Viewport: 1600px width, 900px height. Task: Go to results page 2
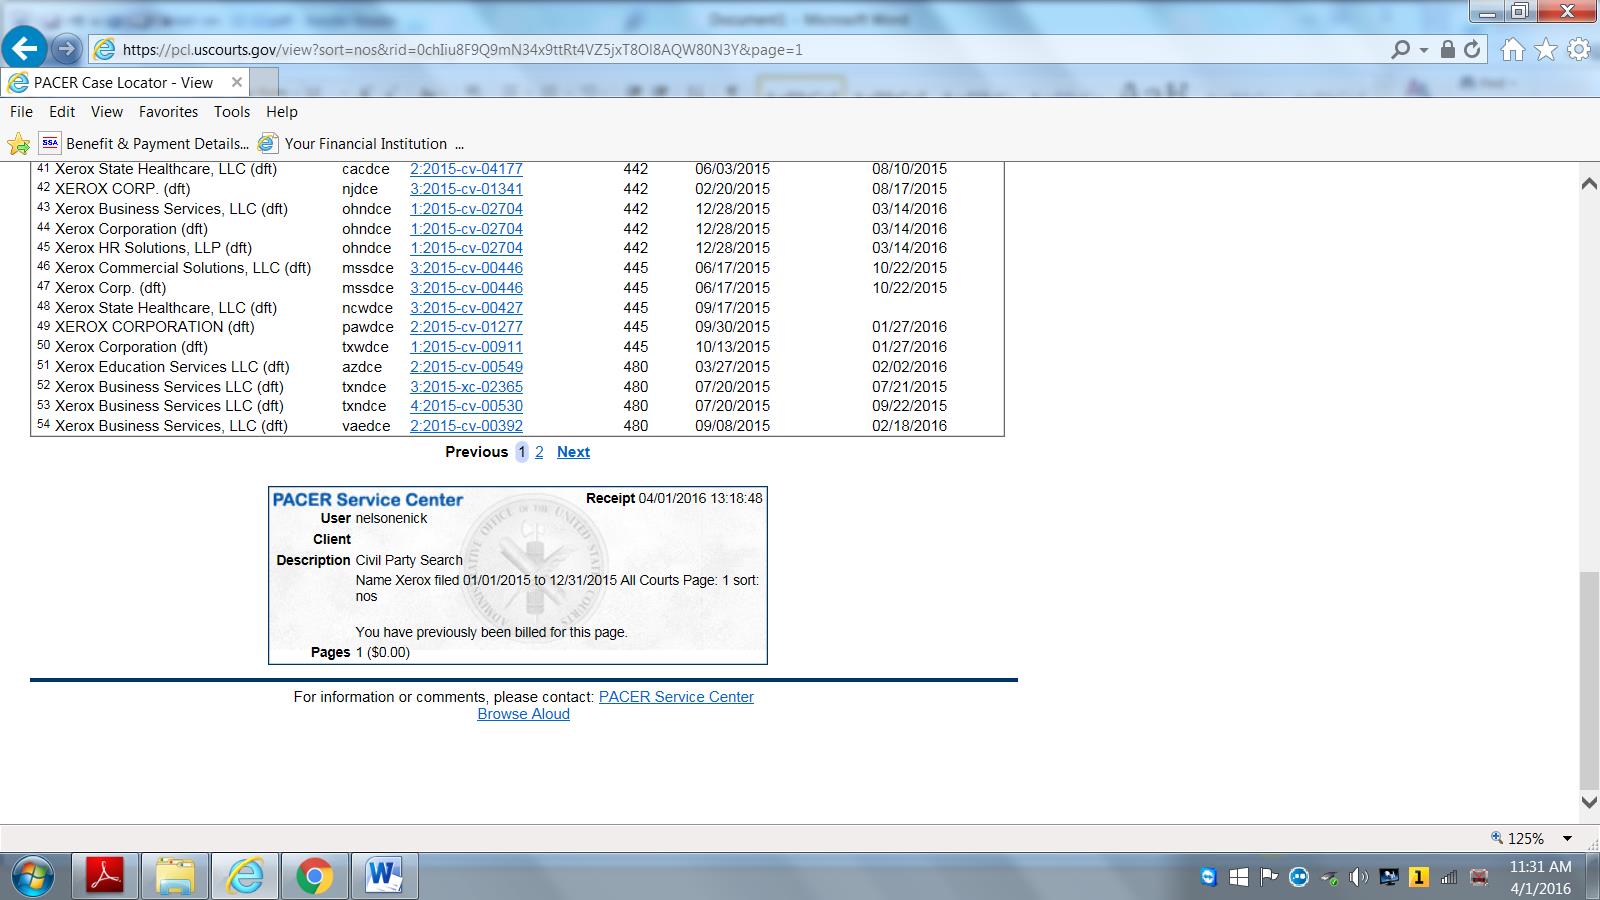pyautogui.click(x=539, y=452)
